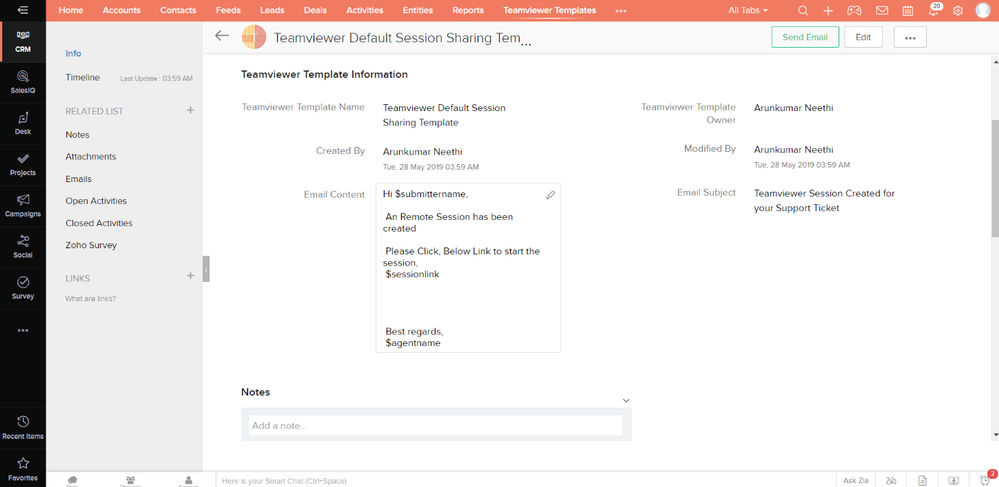Click the Add a note field
The width and height of the screenshot is (999, 487).
click(x=436, y=425)
